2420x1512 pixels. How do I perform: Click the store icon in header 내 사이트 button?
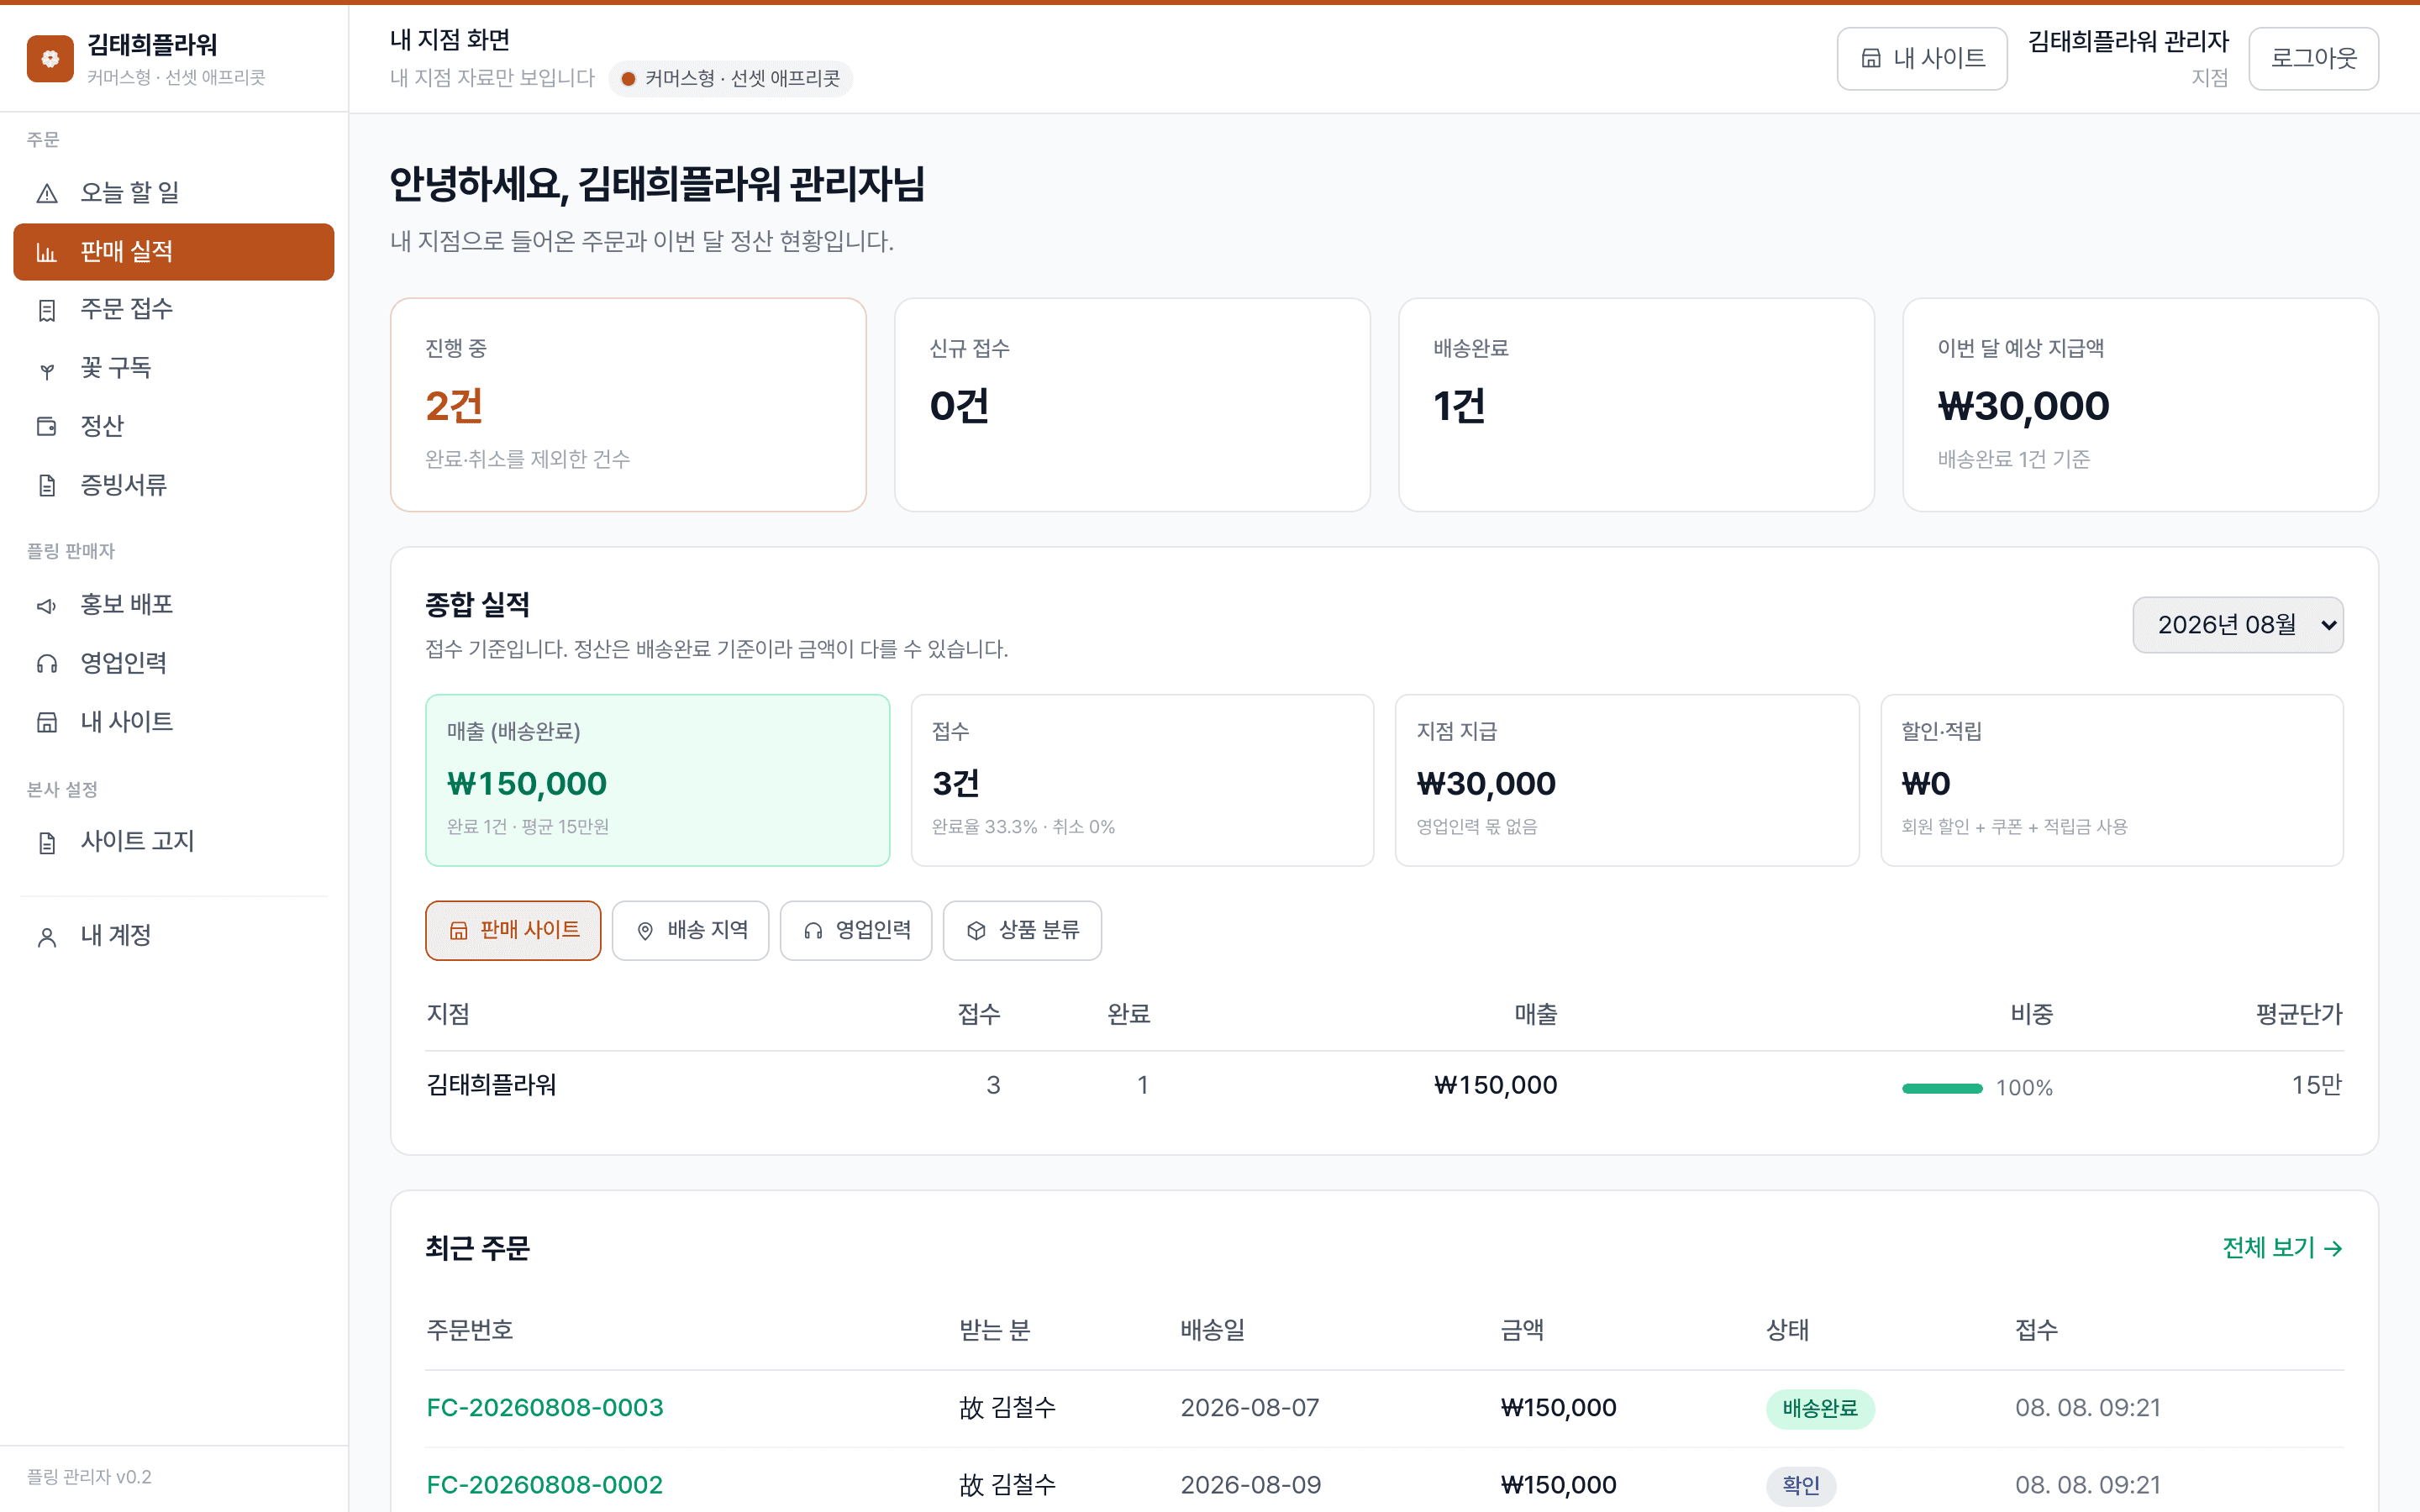point(1871,59)
